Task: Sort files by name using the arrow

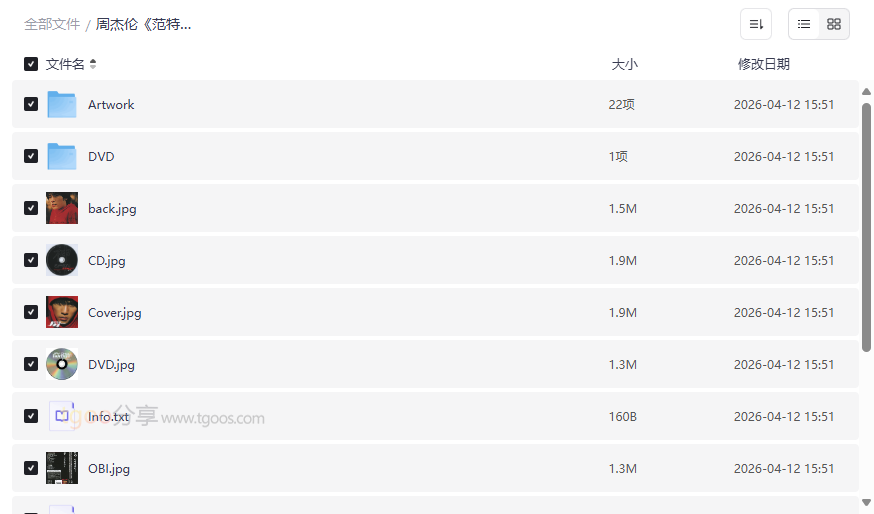Action: tap(93, 64)
